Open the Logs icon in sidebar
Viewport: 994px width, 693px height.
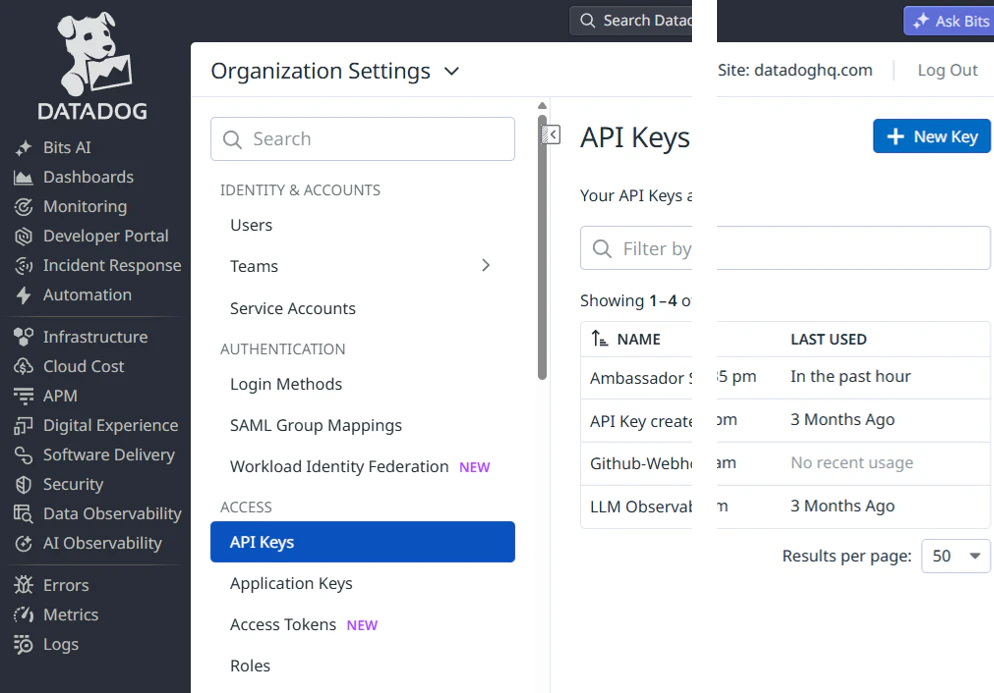23,644
